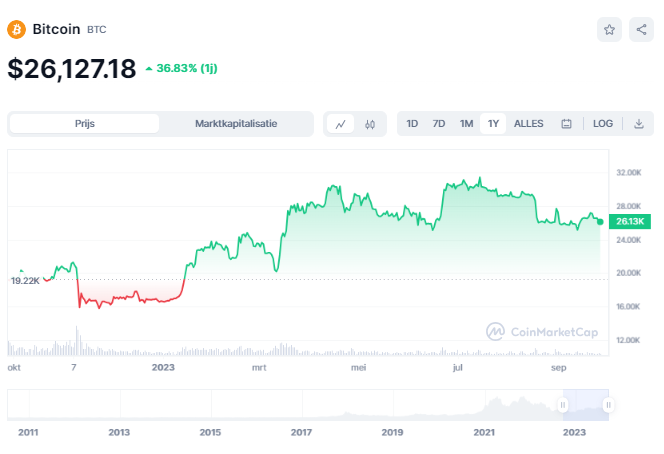Click the mrt label on time axis
664x454 pixels.
[x=259, y=368]
